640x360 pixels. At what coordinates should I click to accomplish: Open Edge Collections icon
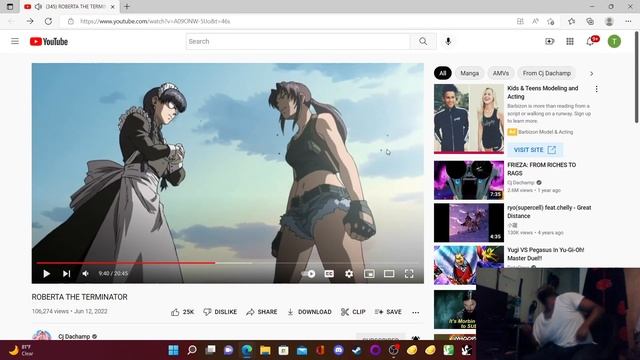pos(590,21)
